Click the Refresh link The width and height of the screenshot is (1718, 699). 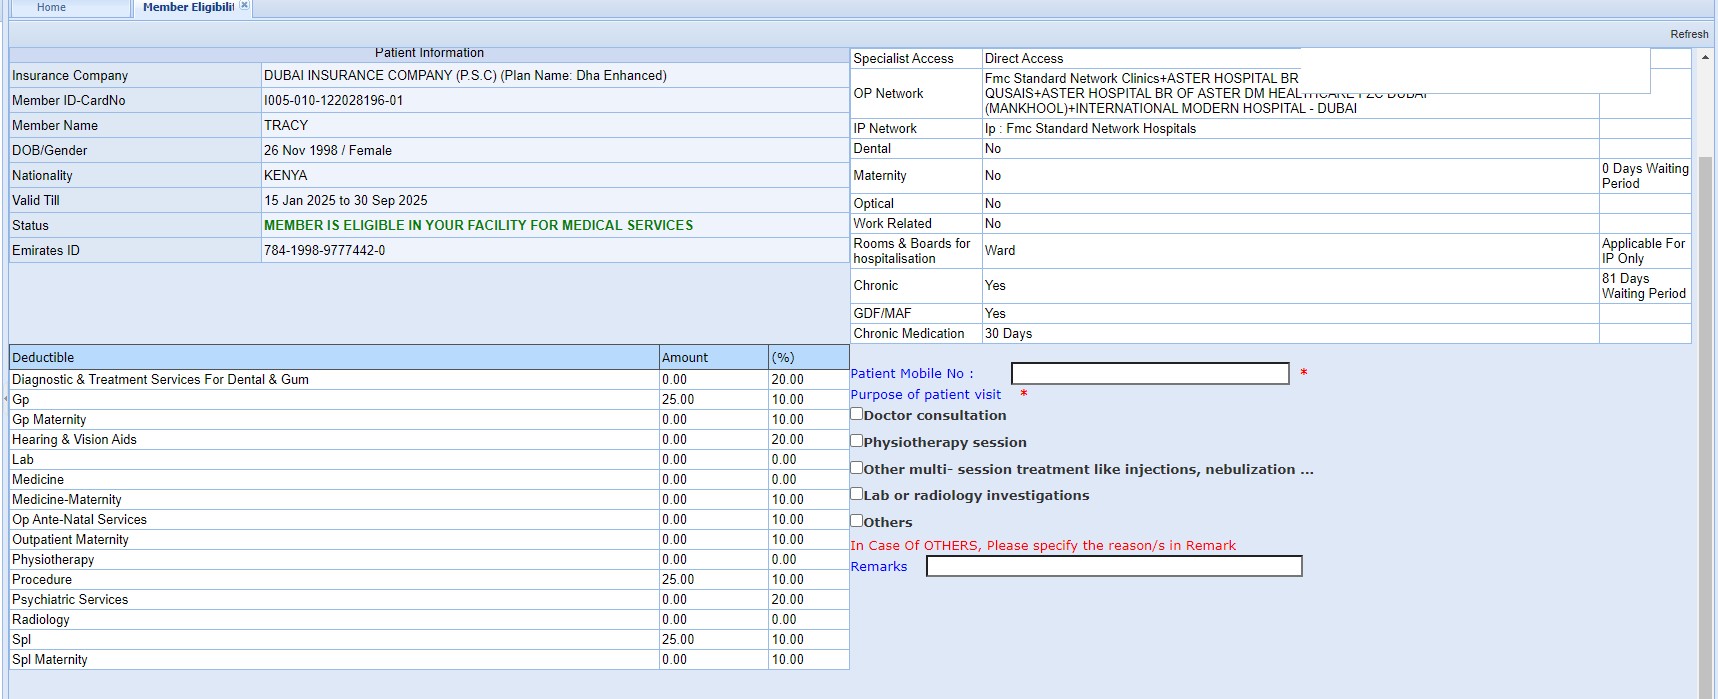1688,34
